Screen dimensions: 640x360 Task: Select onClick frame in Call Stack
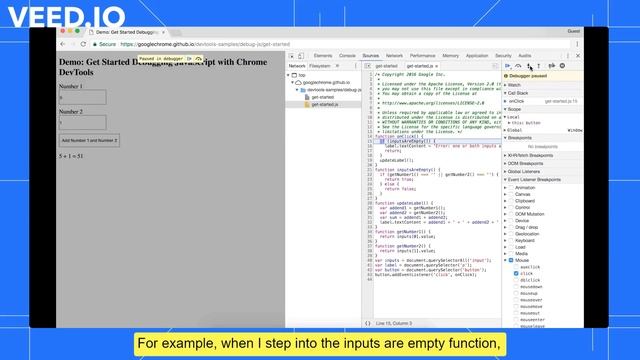(x=542, y=101)
